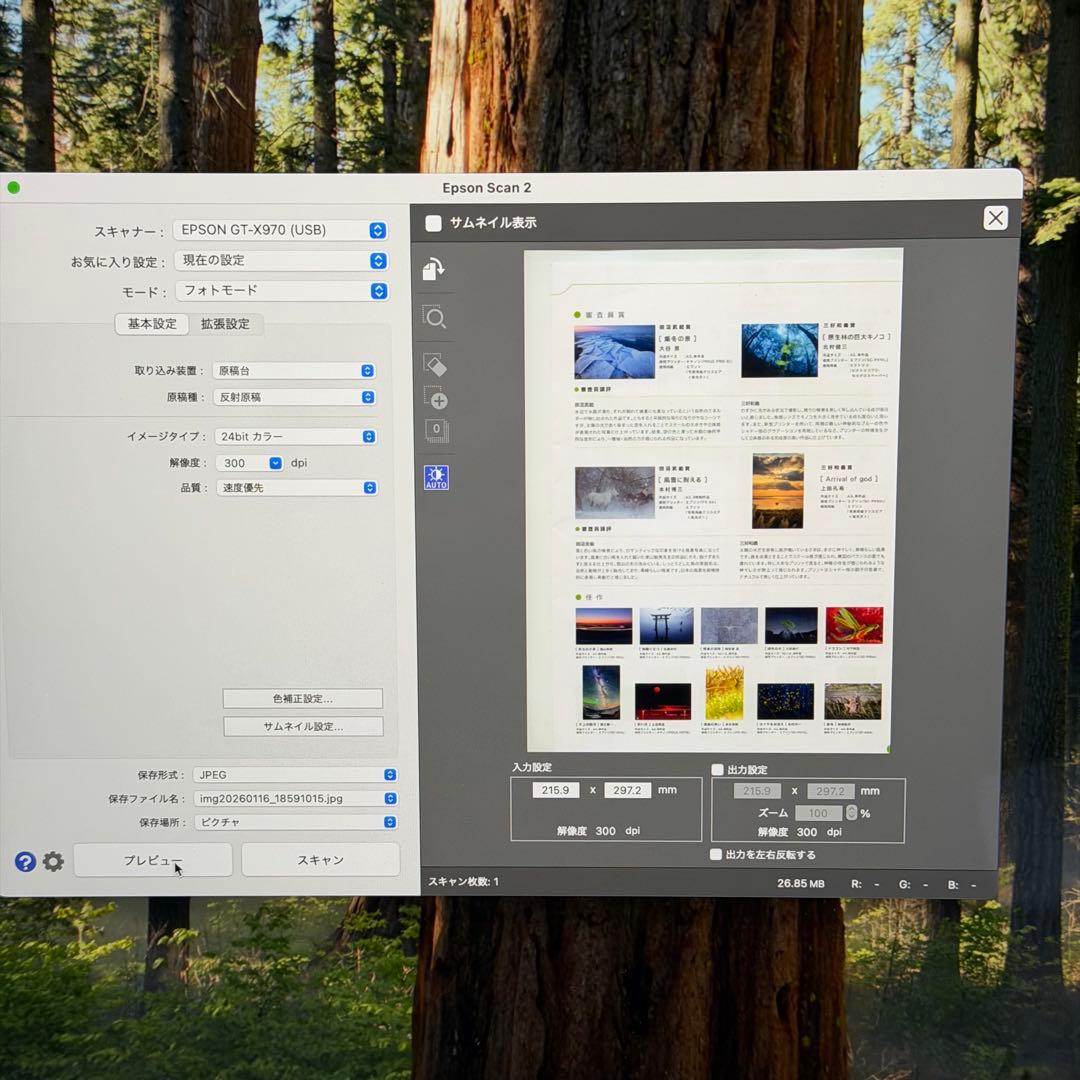Enable 出力を左右反転する checkbox
1080x1080 pixels.
tap(715, 854)
